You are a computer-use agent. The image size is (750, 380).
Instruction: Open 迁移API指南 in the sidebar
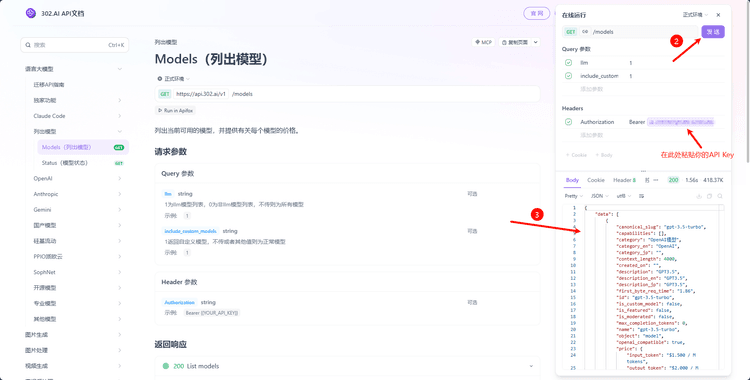49,85
